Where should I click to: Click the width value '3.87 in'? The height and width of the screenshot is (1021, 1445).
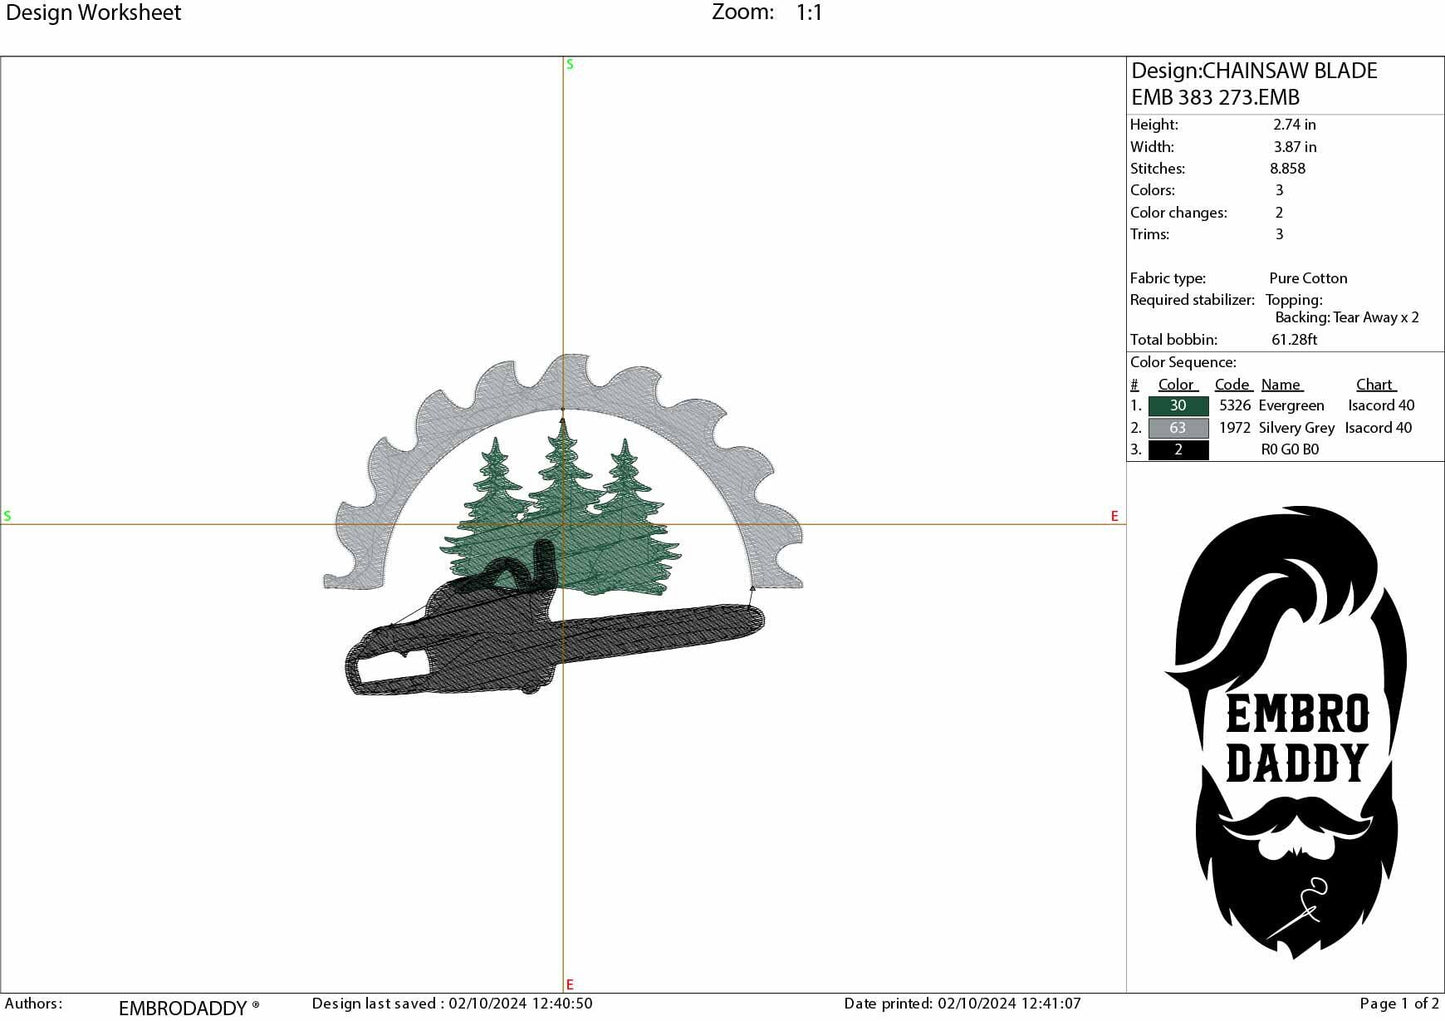point(1294,147)
